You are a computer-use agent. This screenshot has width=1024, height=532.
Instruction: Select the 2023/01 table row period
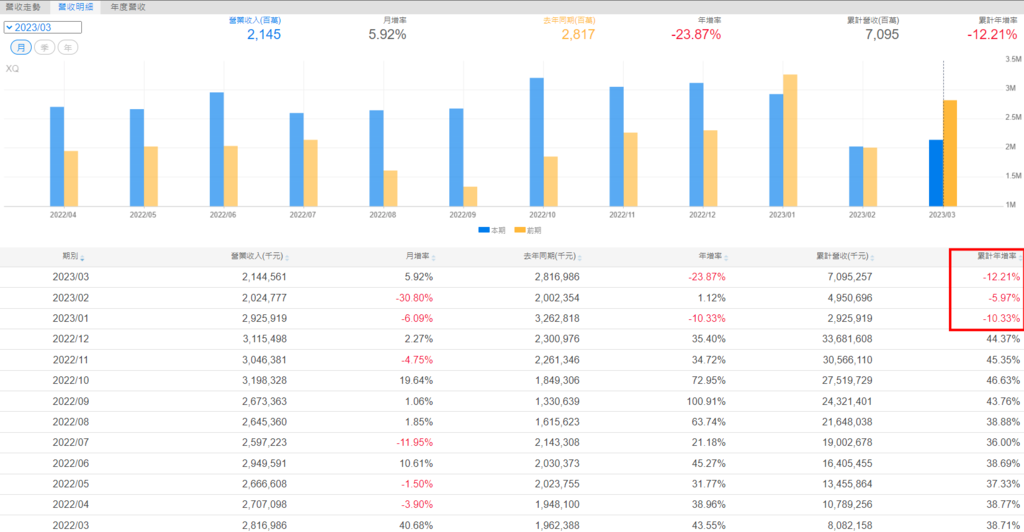[71, 319]
